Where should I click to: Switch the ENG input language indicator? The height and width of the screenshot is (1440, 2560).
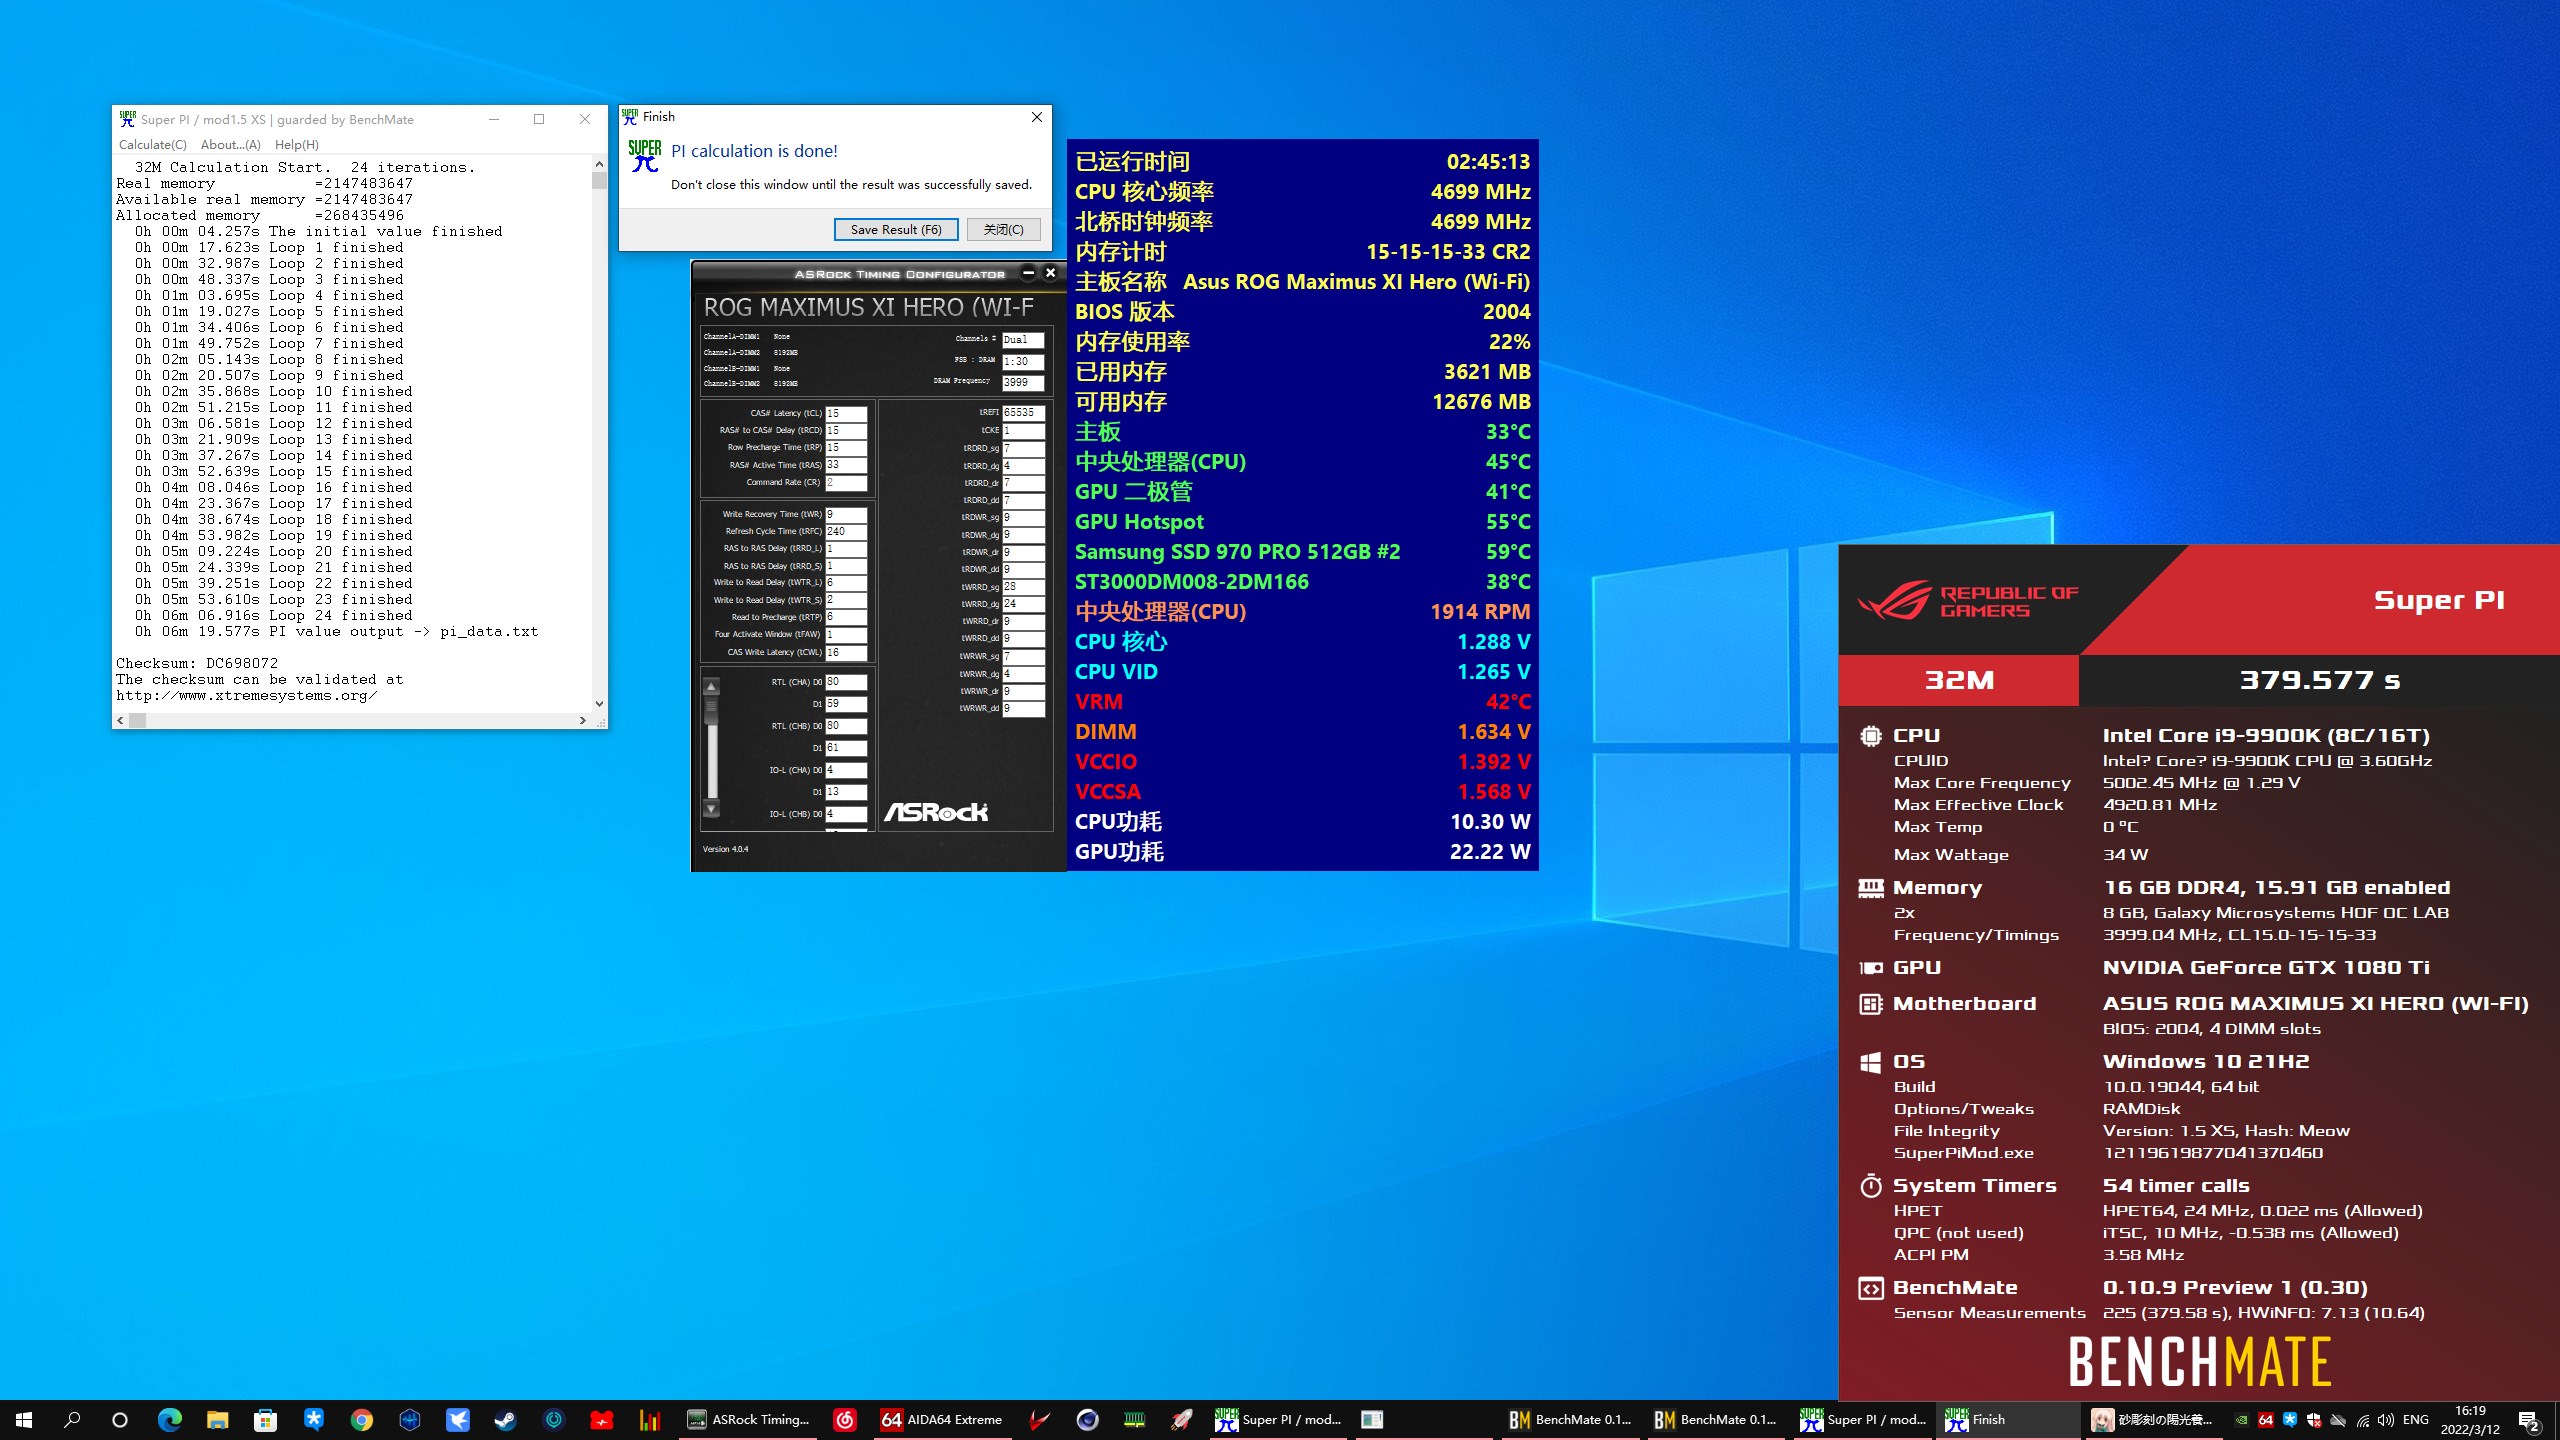point(2416,1419)
